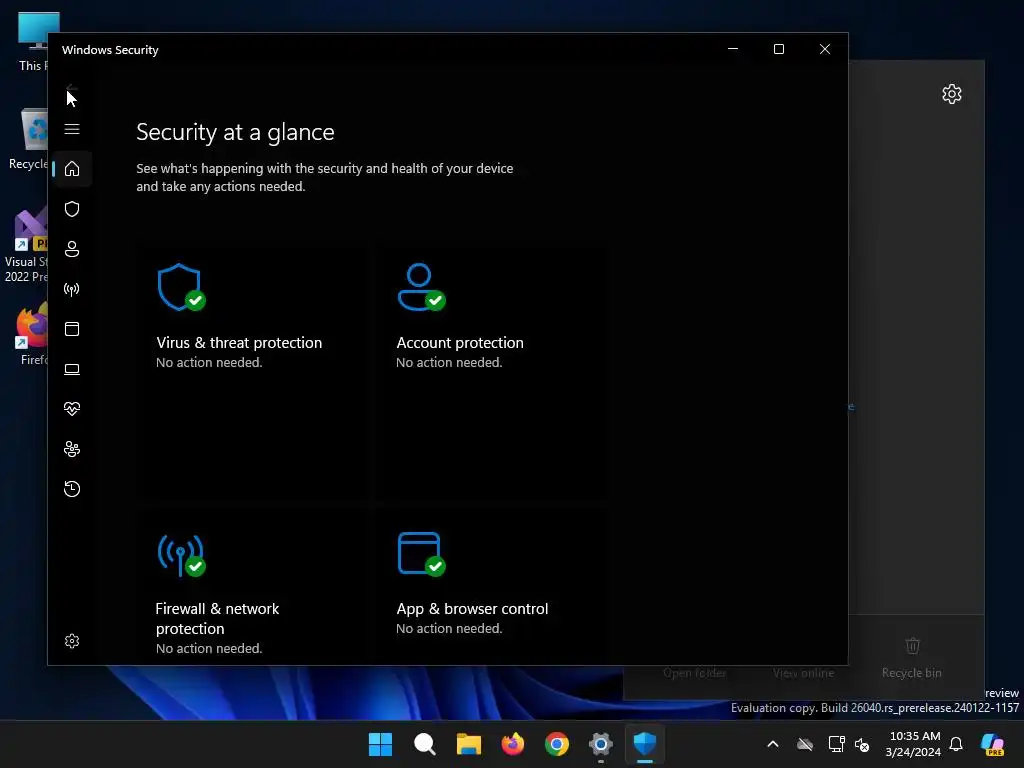Click 'Security at a glance' heading
This screenshot has width=1024, height=768.
pyautogui.click(x=235, y=132)
